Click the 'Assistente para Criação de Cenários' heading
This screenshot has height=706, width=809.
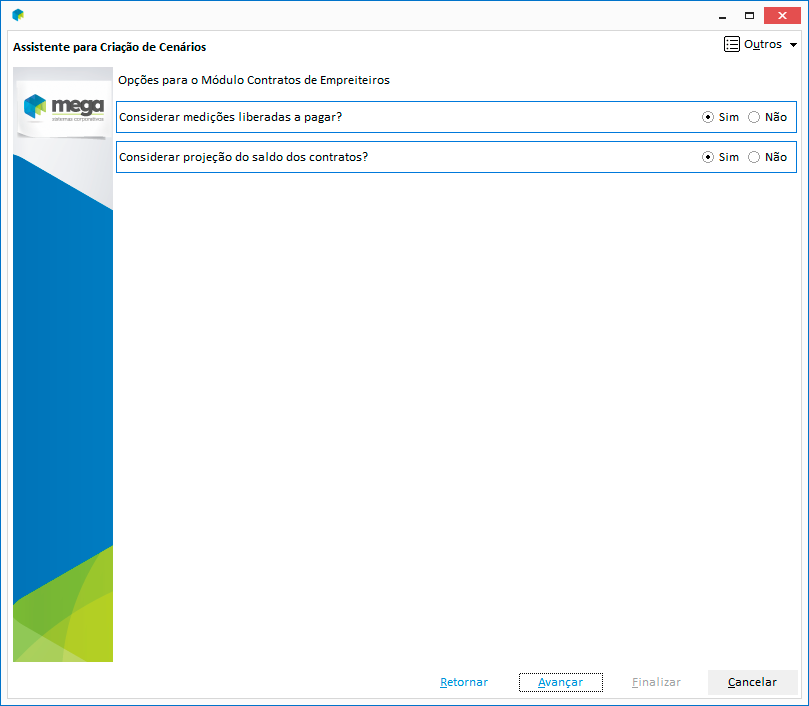pyautogui.click(x=110, y=47)
